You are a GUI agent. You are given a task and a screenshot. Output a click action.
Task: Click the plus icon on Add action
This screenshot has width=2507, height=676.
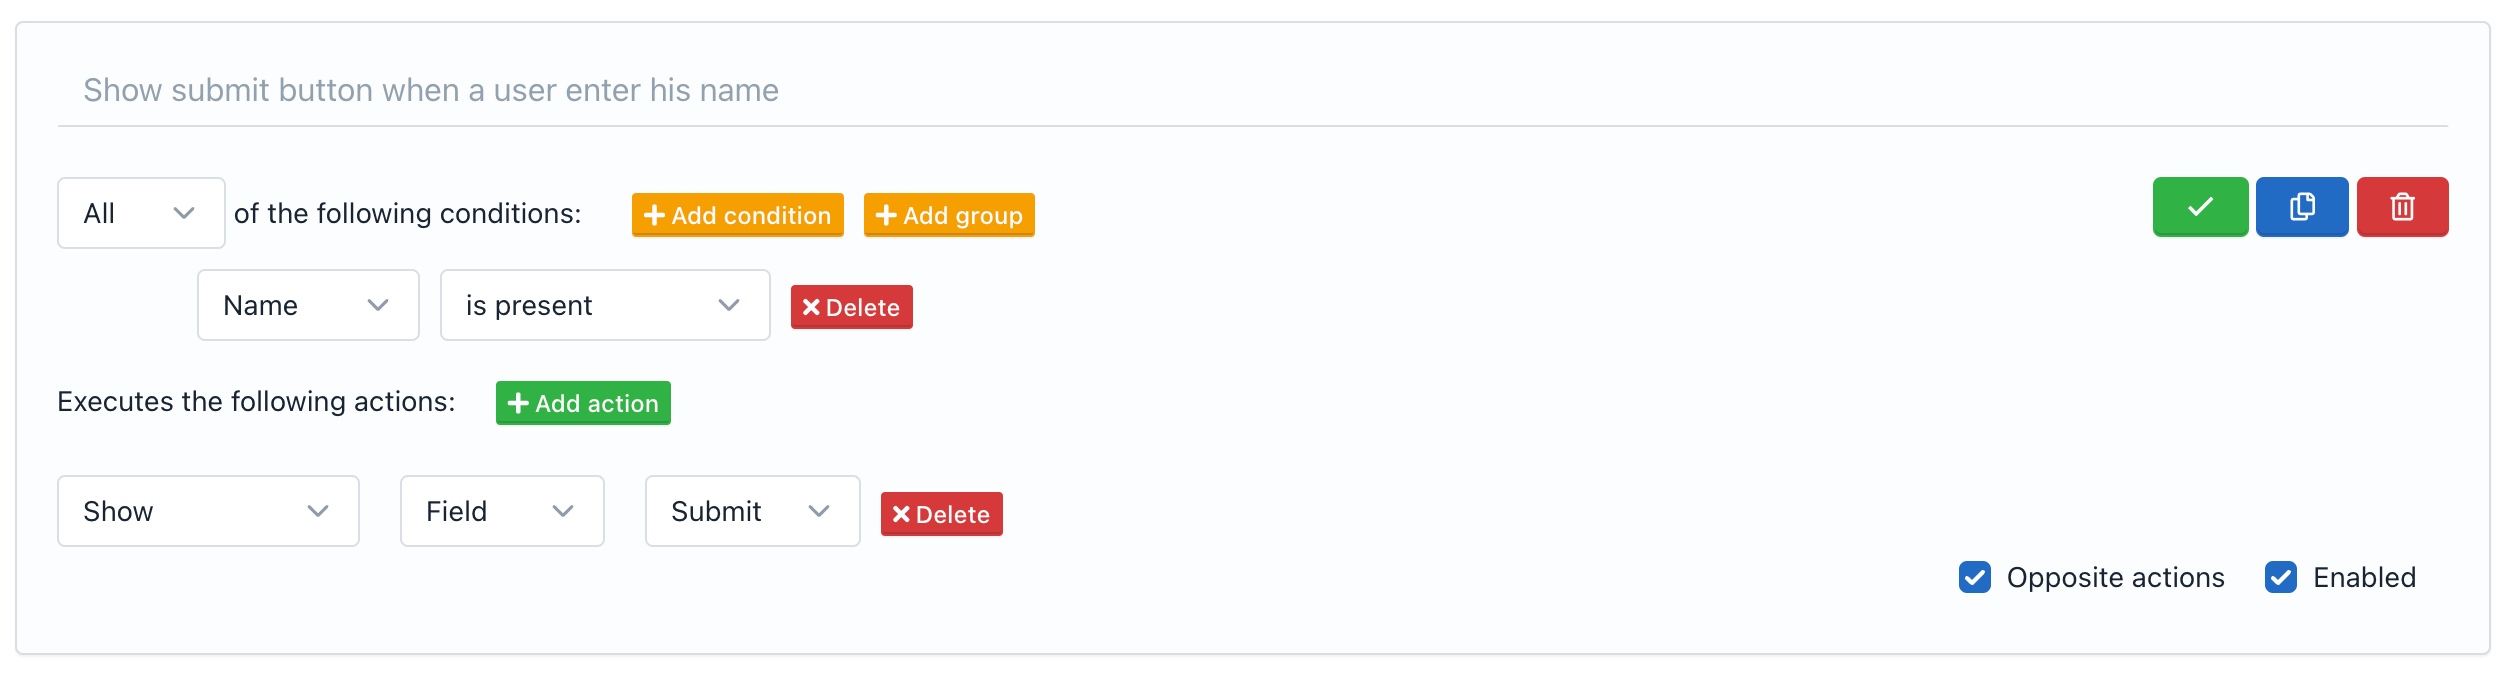(x=517, y=403)
